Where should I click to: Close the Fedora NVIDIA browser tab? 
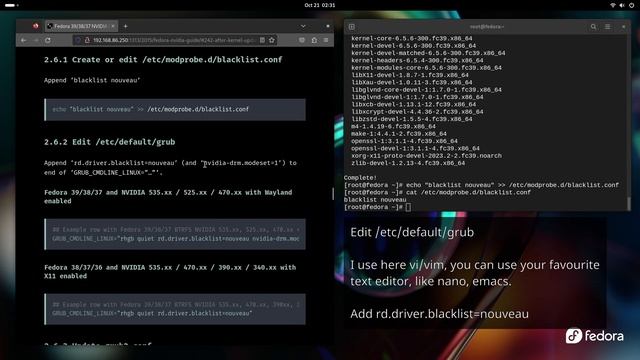(x=113, y=26)
